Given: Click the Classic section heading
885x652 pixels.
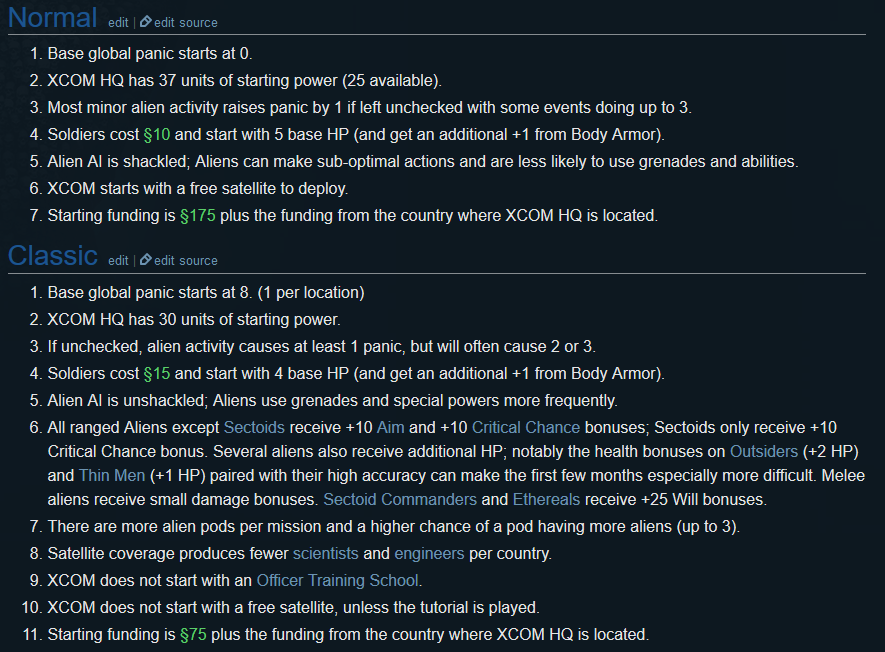Looking at the screenshot, I should click(52, 256).
